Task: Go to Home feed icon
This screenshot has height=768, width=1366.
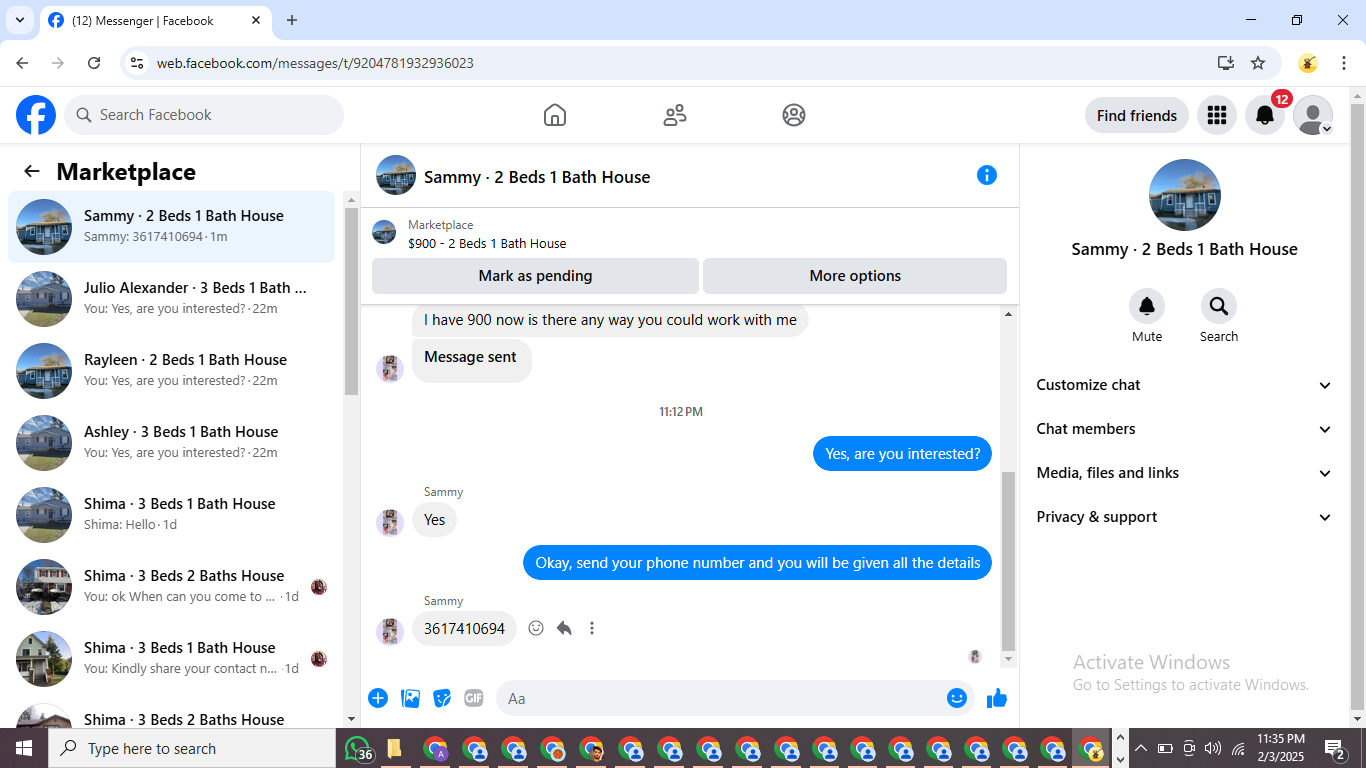Action: (555, 115)
